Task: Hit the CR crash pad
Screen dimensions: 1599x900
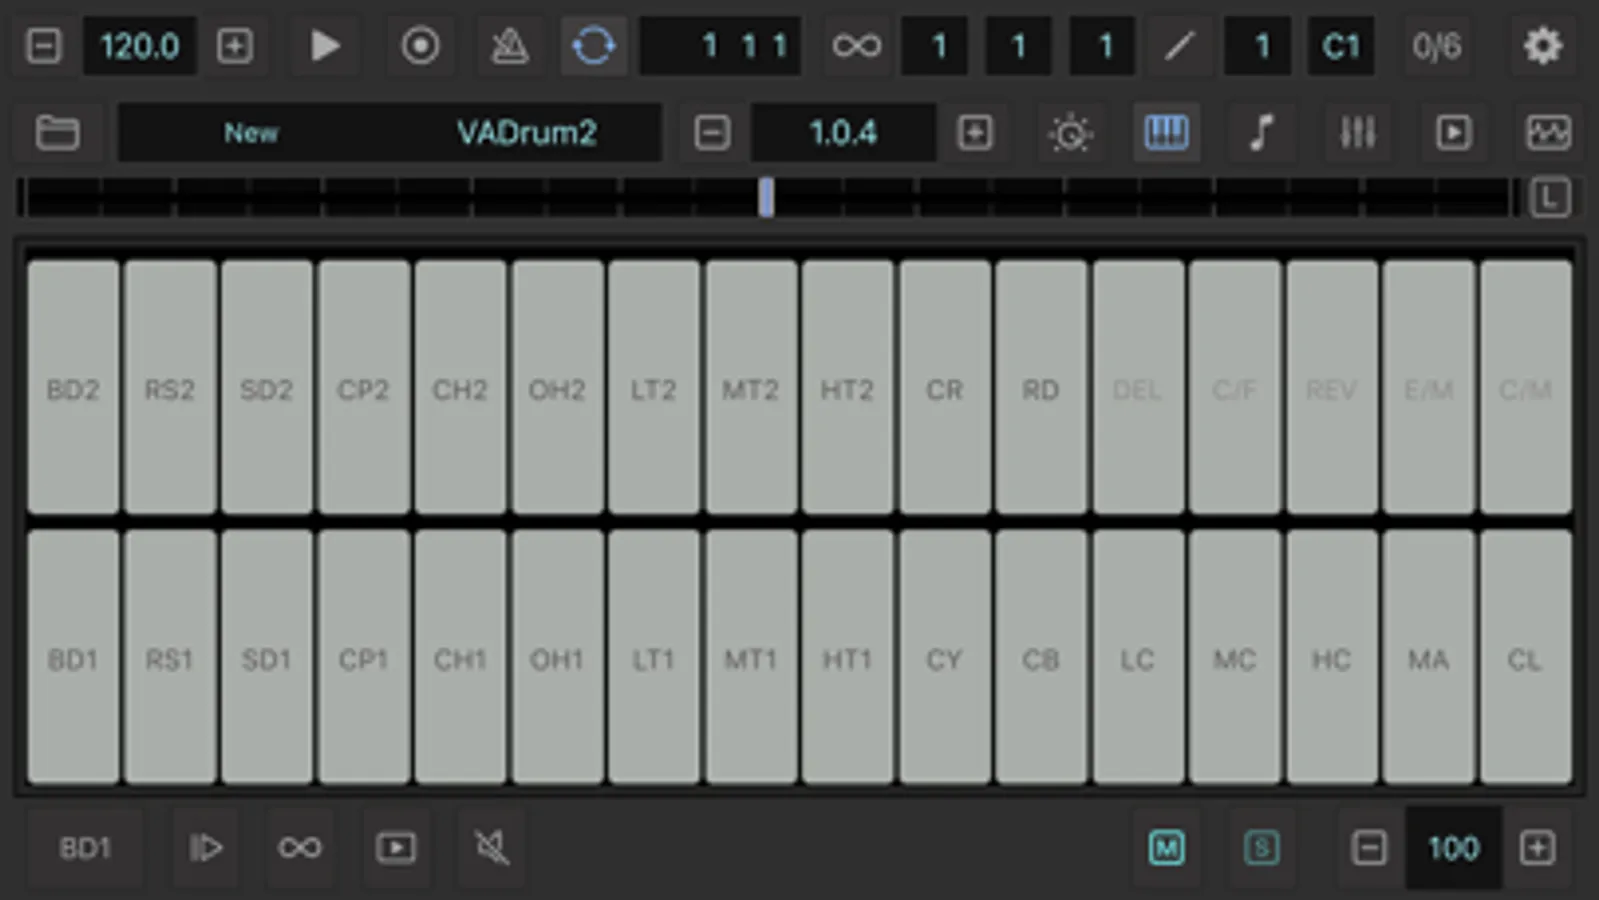Action: [x=945, y=387]
